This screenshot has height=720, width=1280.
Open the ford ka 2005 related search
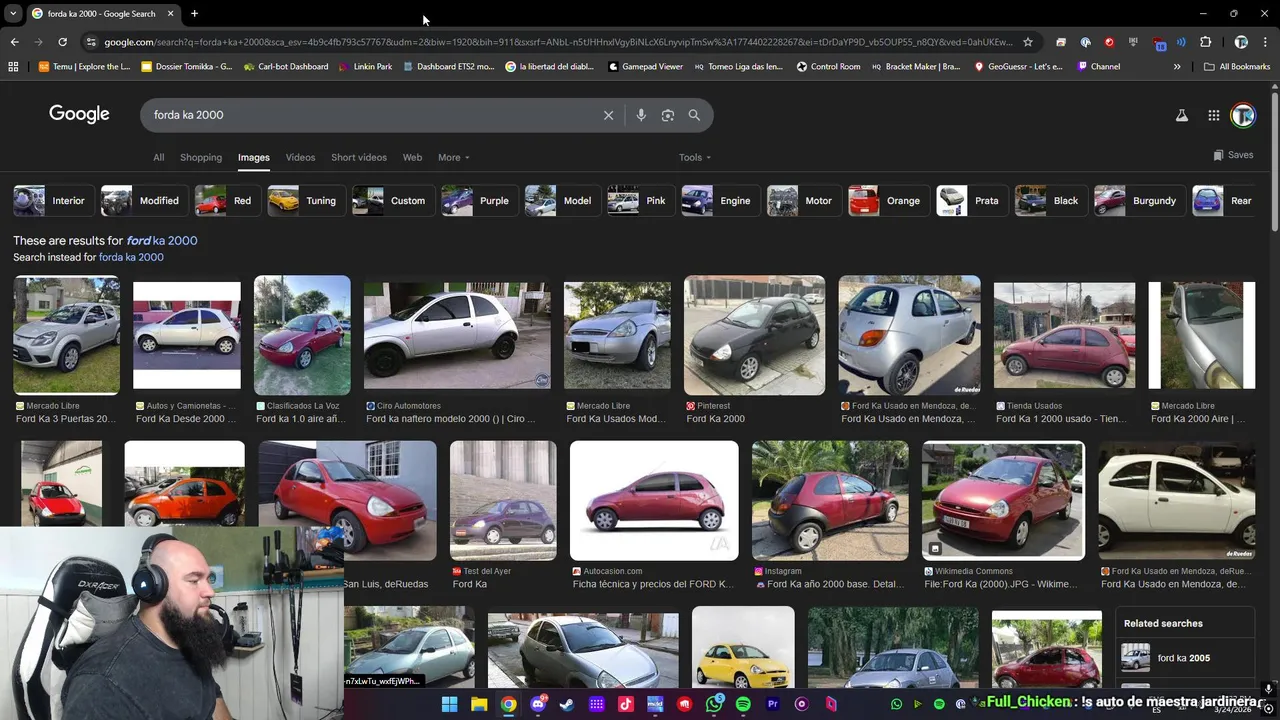point(1184,658)
